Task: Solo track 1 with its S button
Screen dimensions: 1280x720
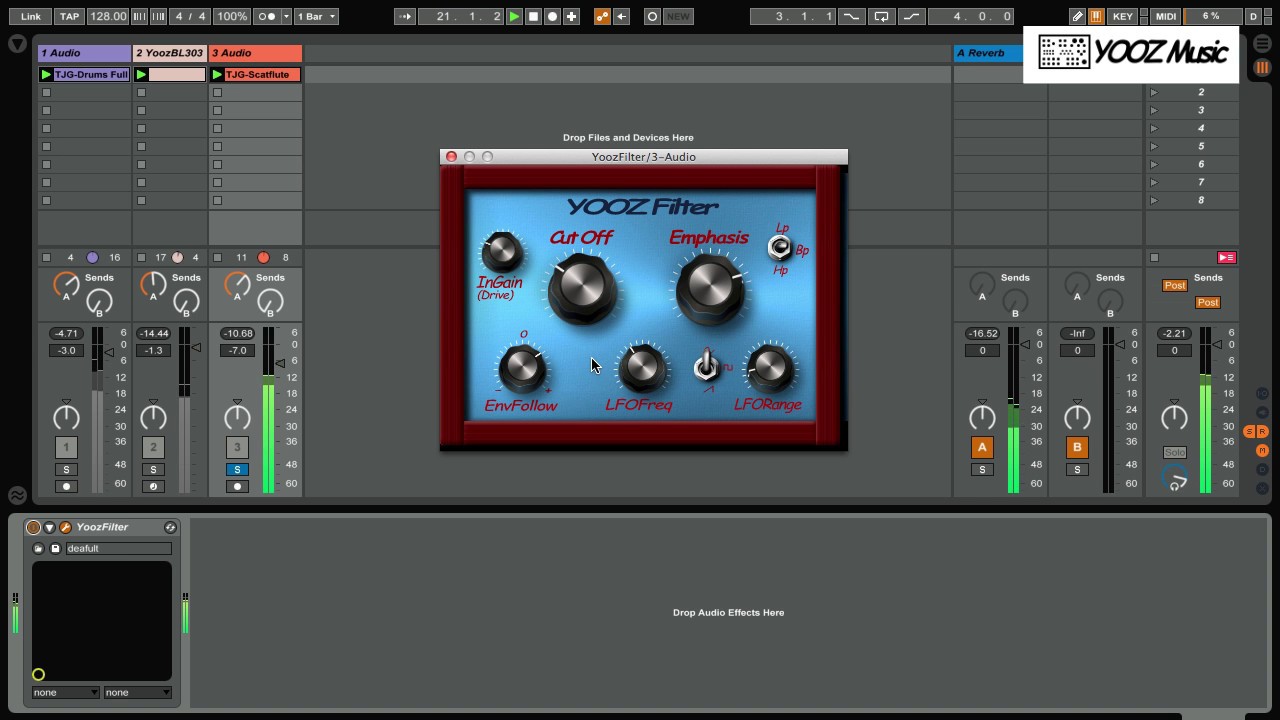Action: click(66, 470)
